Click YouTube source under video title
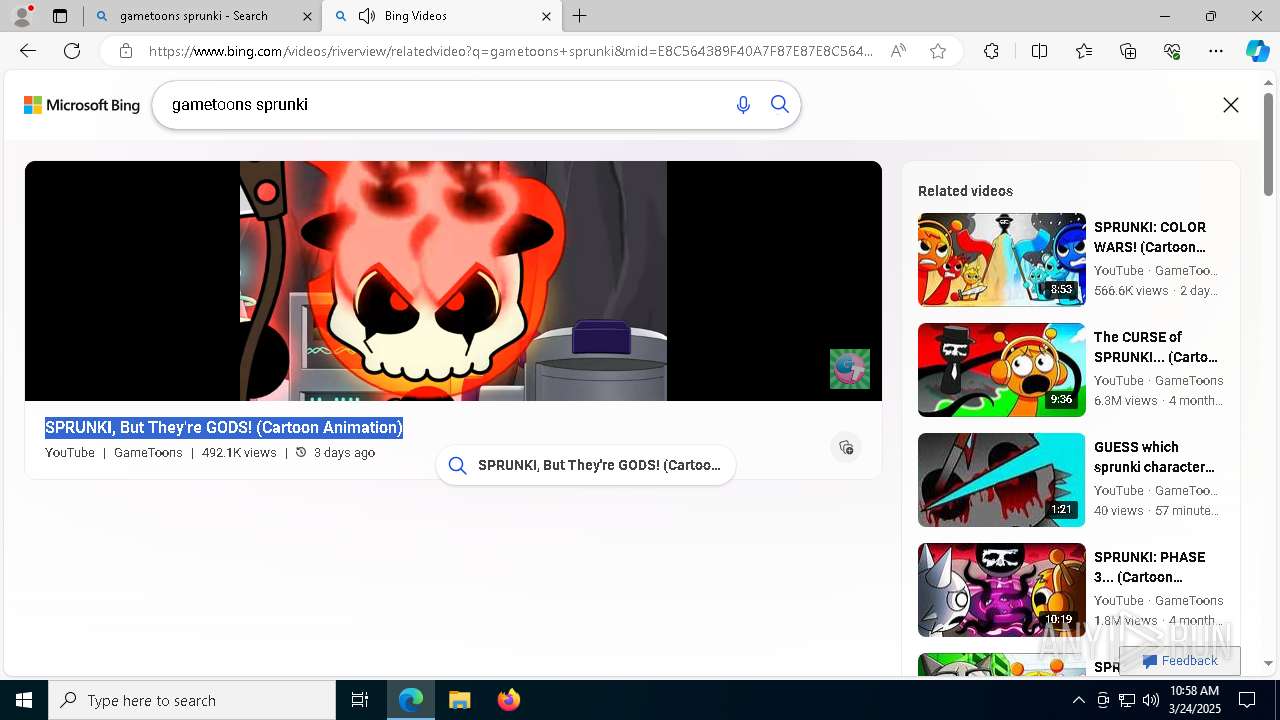This screenshot has width=1280, height=720. (x=70, y=453)
